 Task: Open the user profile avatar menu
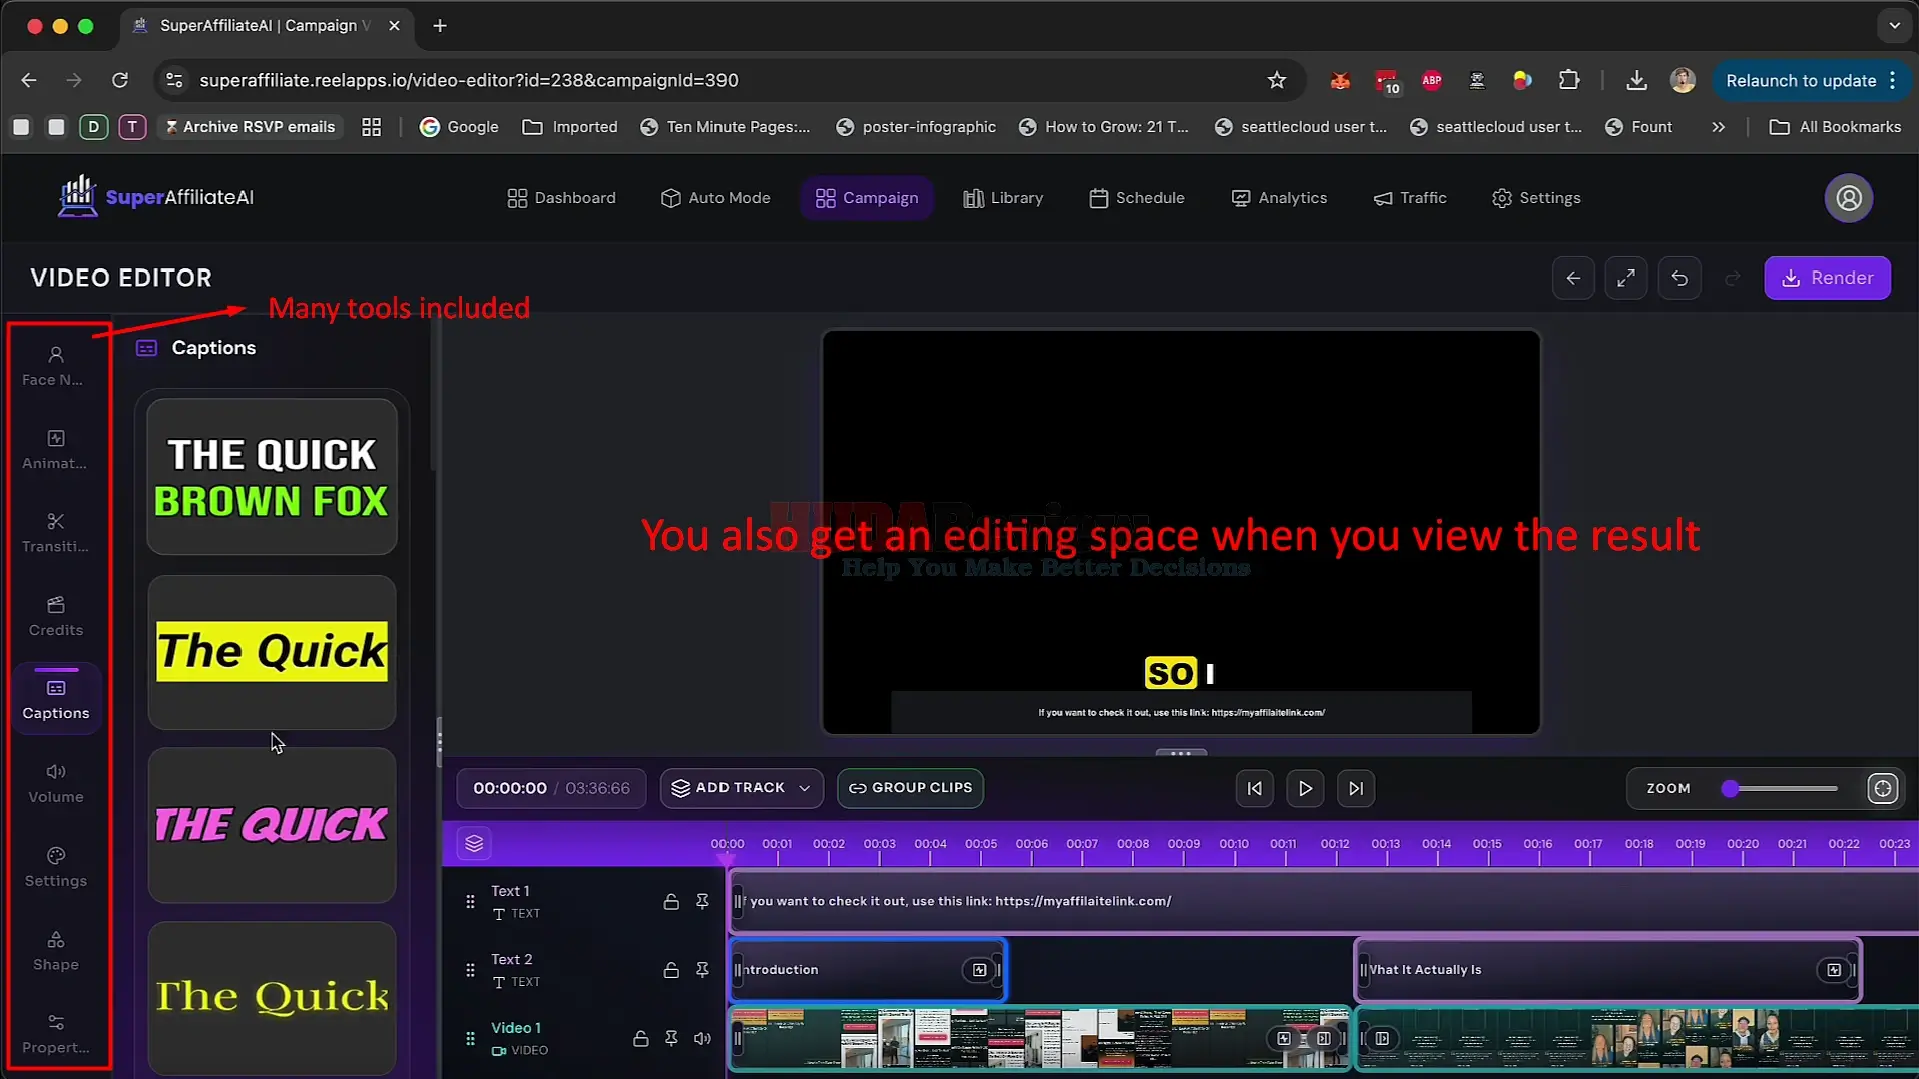(1849, 198)
